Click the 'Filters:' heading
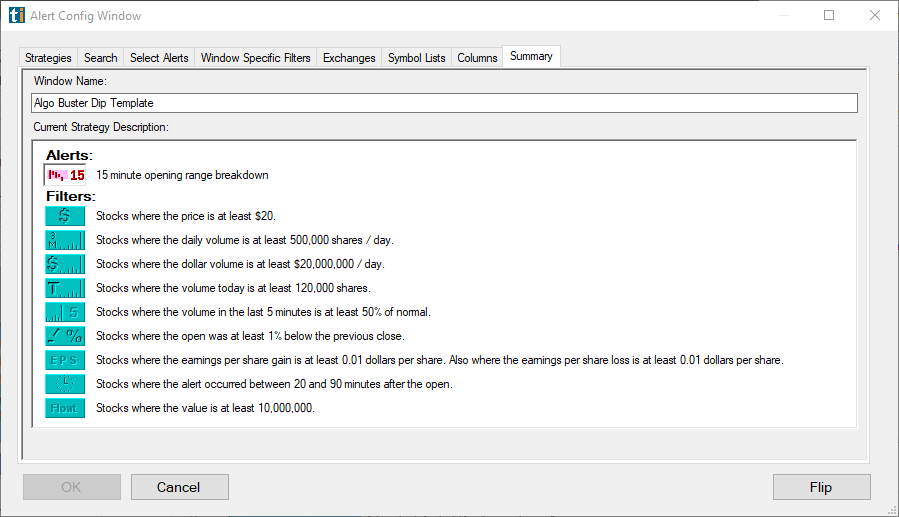Image resolution: width=899 pixels, height=517 pixels. pos(71,197)
